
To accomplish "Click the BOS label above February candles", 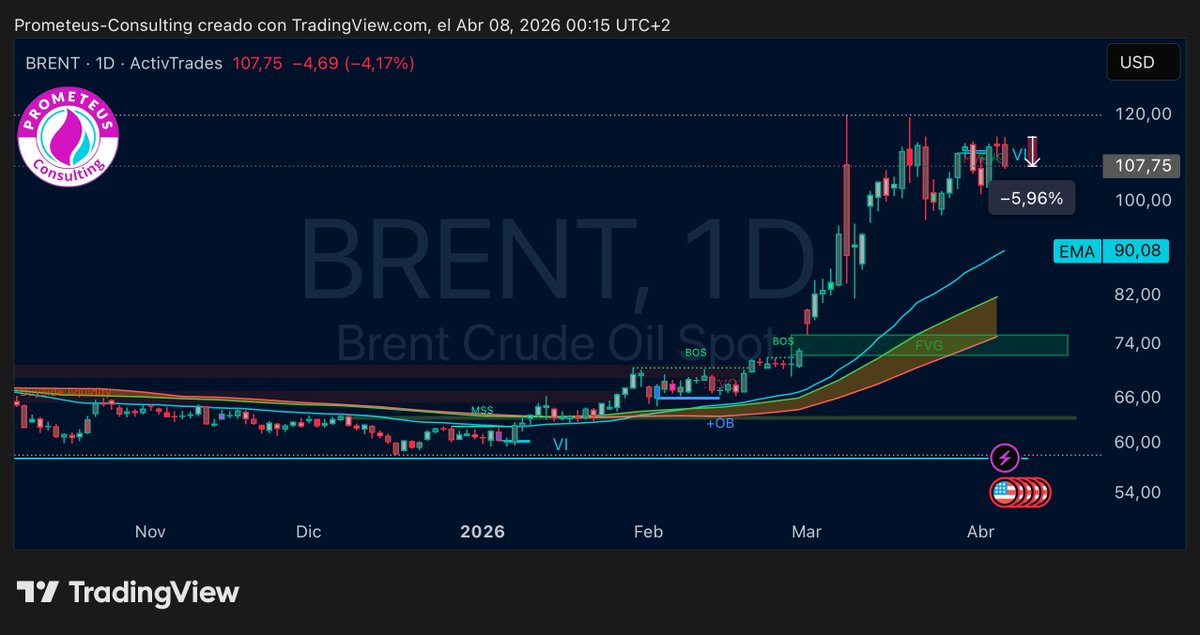I will [695, 353].
